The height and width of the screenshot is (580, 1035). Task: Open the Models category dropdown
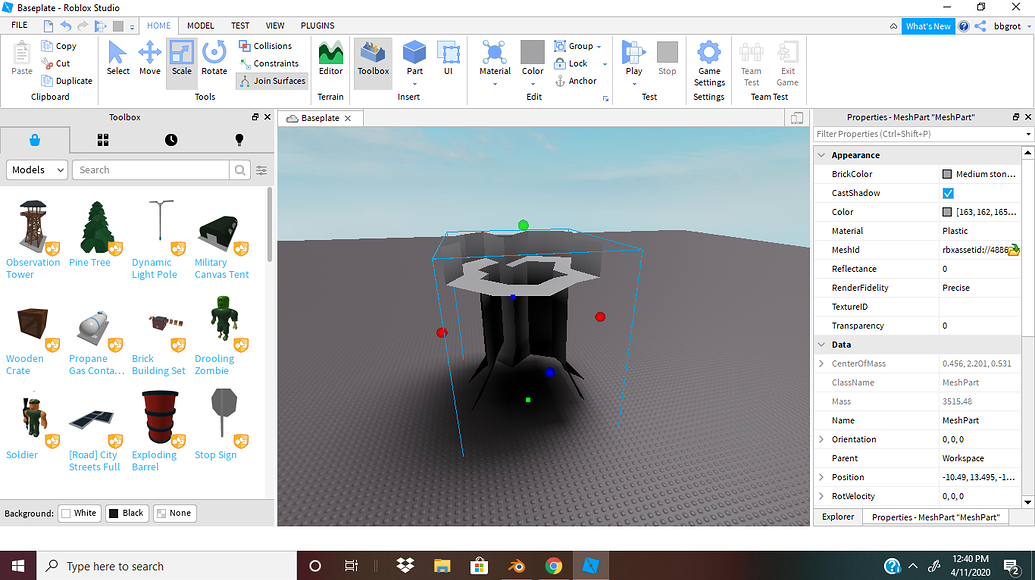point(37,170)
